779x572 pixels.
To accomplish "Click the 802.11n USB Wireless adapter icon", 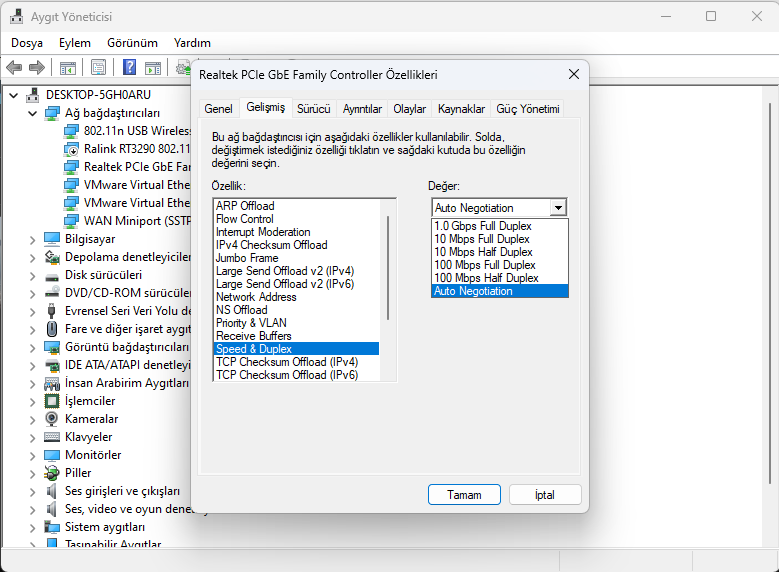I will (x=71, y=131).
